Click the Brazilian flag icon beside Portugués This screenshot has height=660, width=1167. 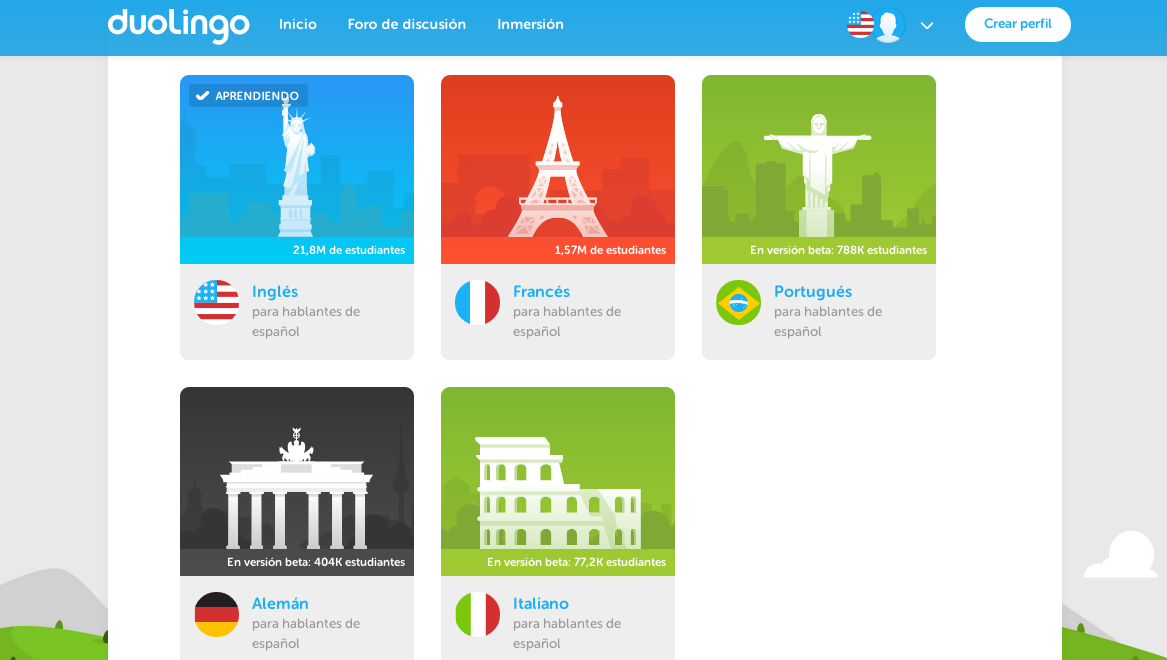[738, 302]
